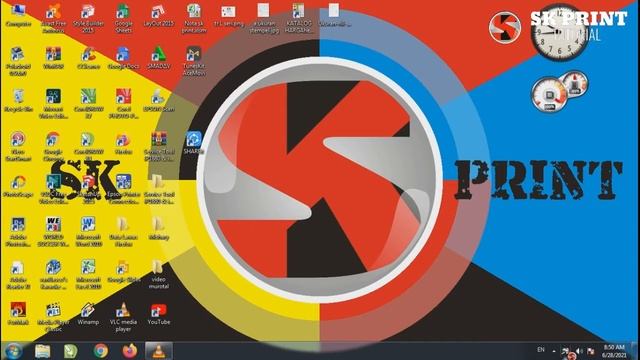Launch the Winamp shortcut

coord(88,314)
